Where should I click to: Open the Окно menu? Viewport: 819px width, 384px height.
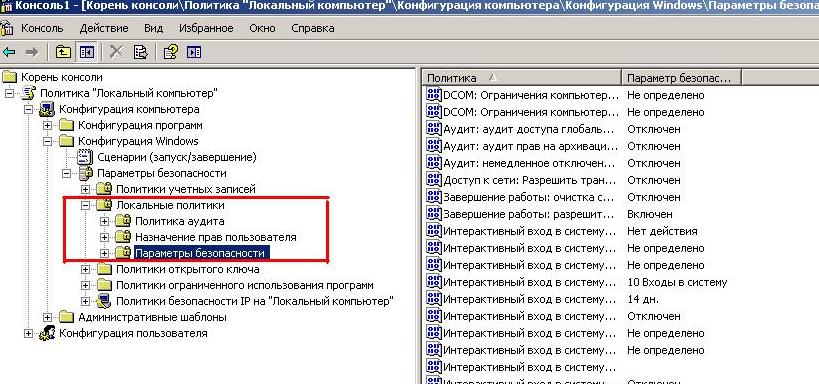pyautogui.click(x=262, y=28)
